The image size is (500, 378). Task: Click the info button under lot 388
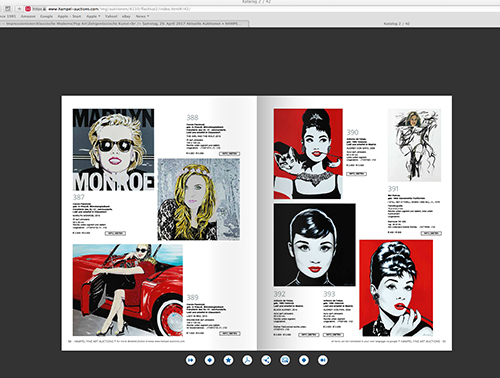click(x=229, y=154)
